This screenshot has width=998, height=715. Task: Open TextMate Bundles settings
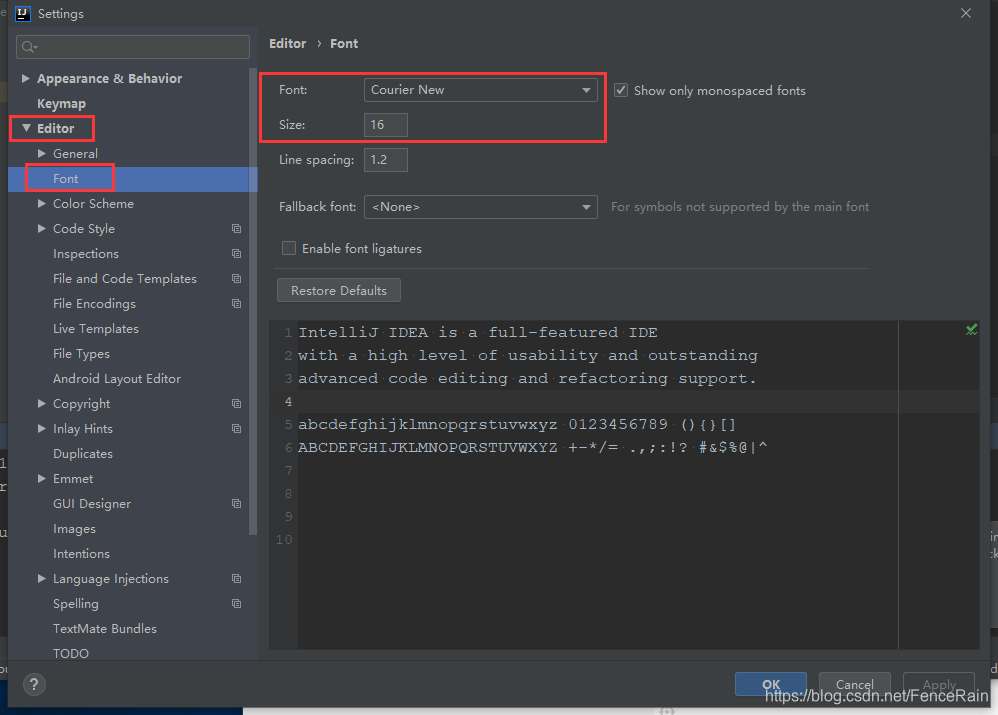click(x=104, y=628)
